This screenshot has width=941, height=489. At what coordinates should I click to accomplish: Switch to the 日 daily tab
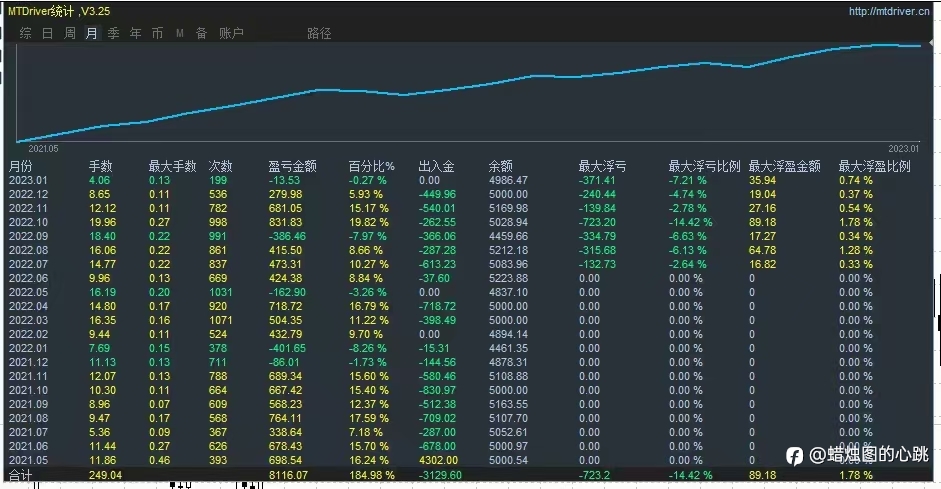click(x=47, y=33)
